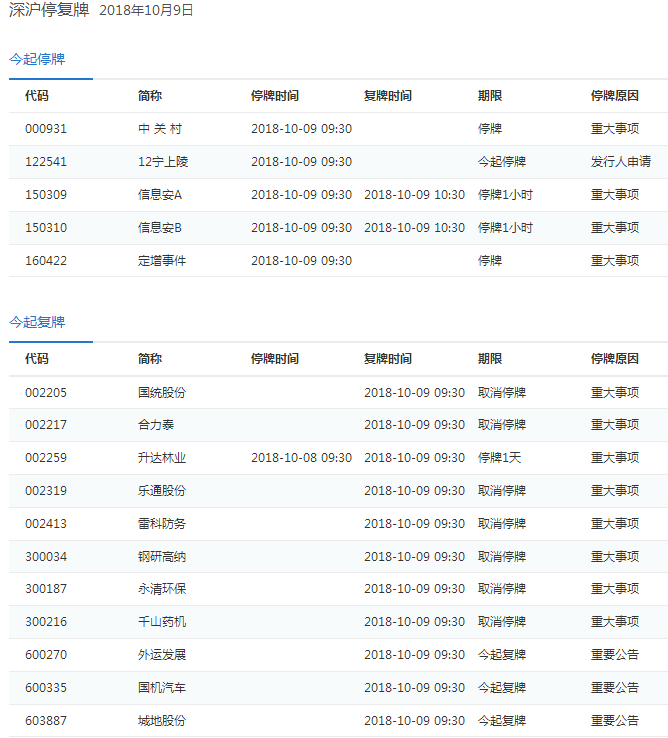Open the 外运发展 stock entry
This screenshot has width=668, height=738.
click(x=161, y=655)
